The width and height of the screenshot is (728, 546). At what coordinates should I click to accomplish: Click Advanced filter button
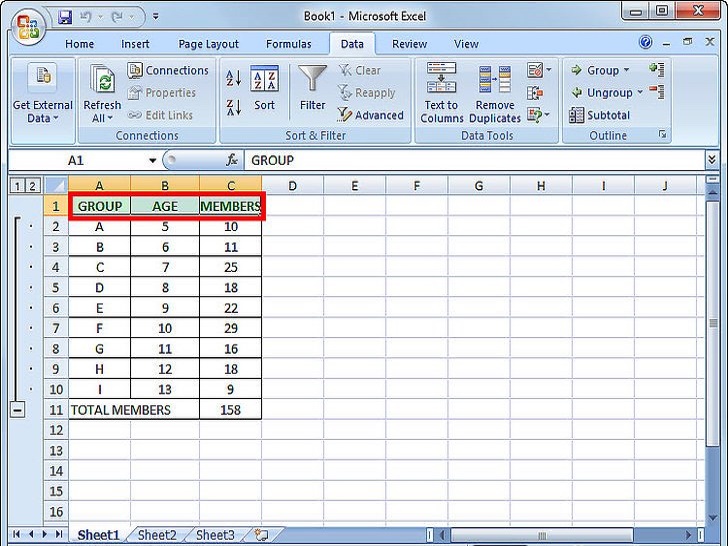click(370, 115)
